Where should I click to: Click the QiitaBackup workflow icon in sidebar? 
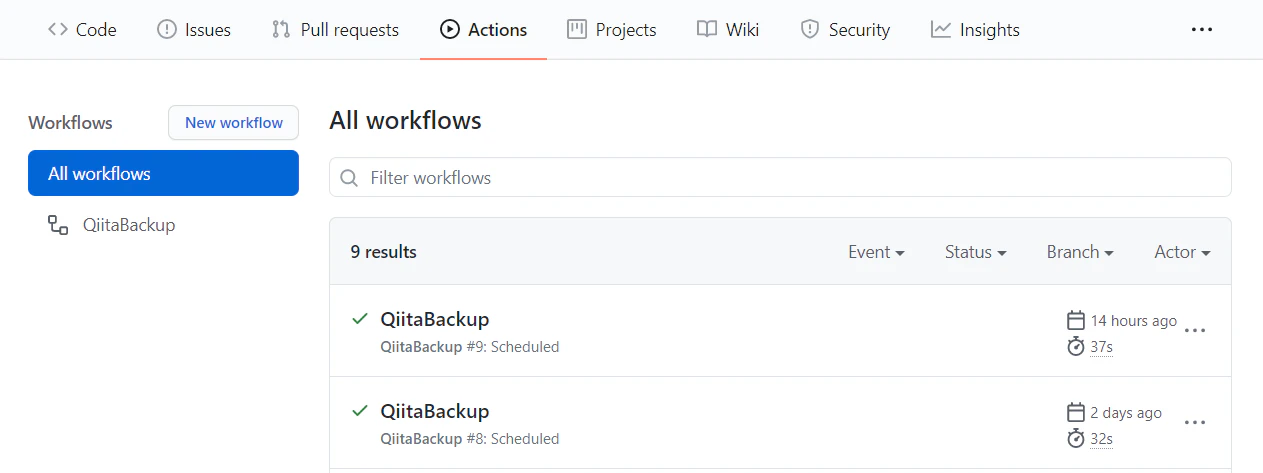[58, 225]
